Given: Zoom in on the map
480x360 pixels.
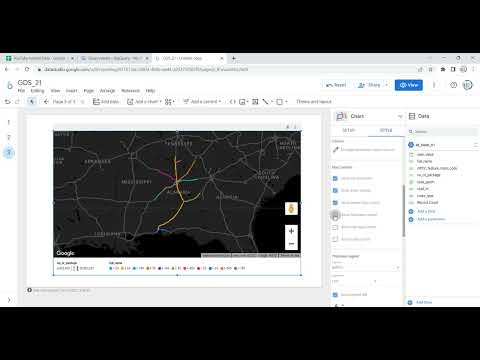Looking at the screenshot, I should pyautogui.click(x=291, y=231).
